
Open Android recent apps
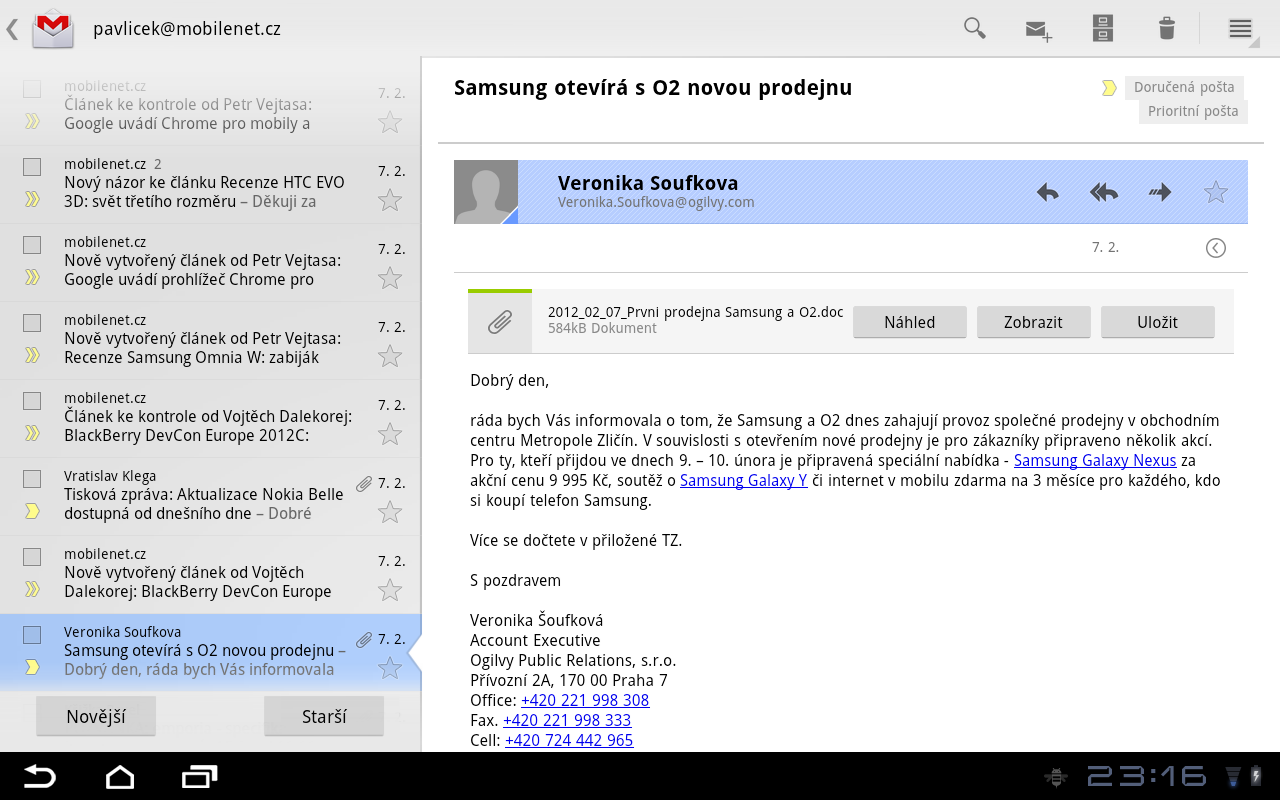(x=199, y=776)
